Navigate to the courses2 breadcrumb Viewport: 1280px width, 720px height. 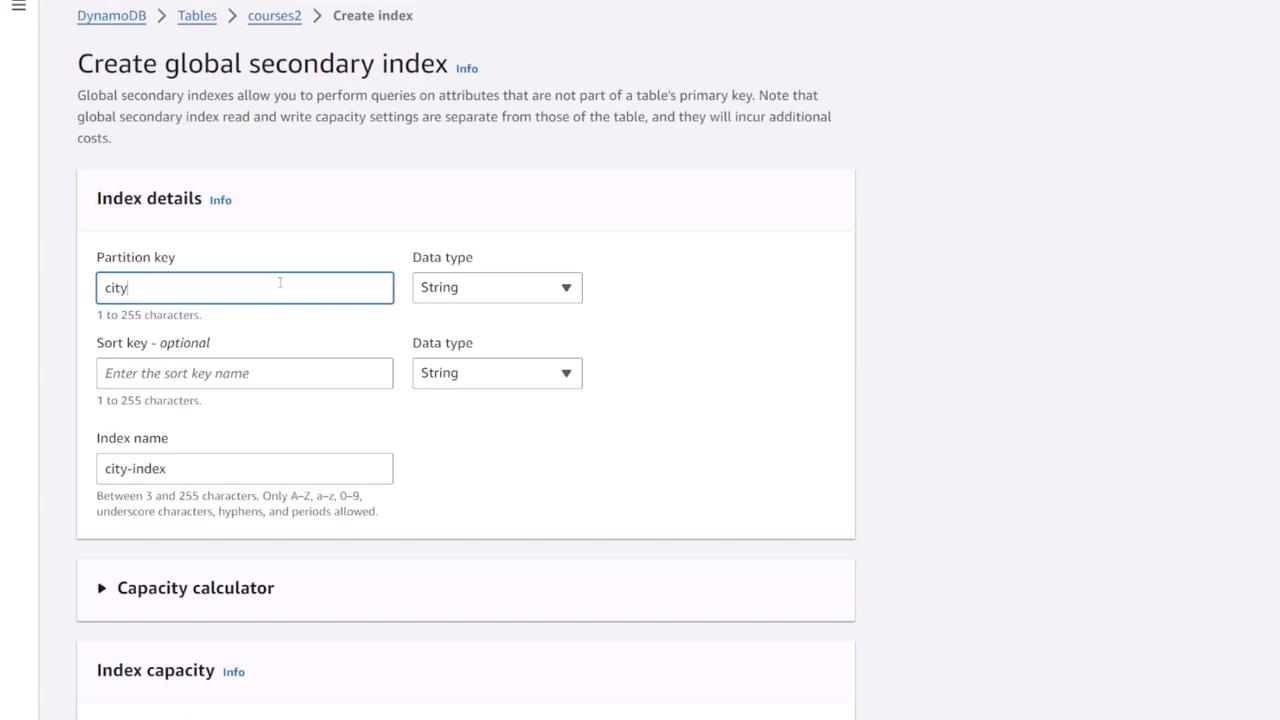click(274, 16)
